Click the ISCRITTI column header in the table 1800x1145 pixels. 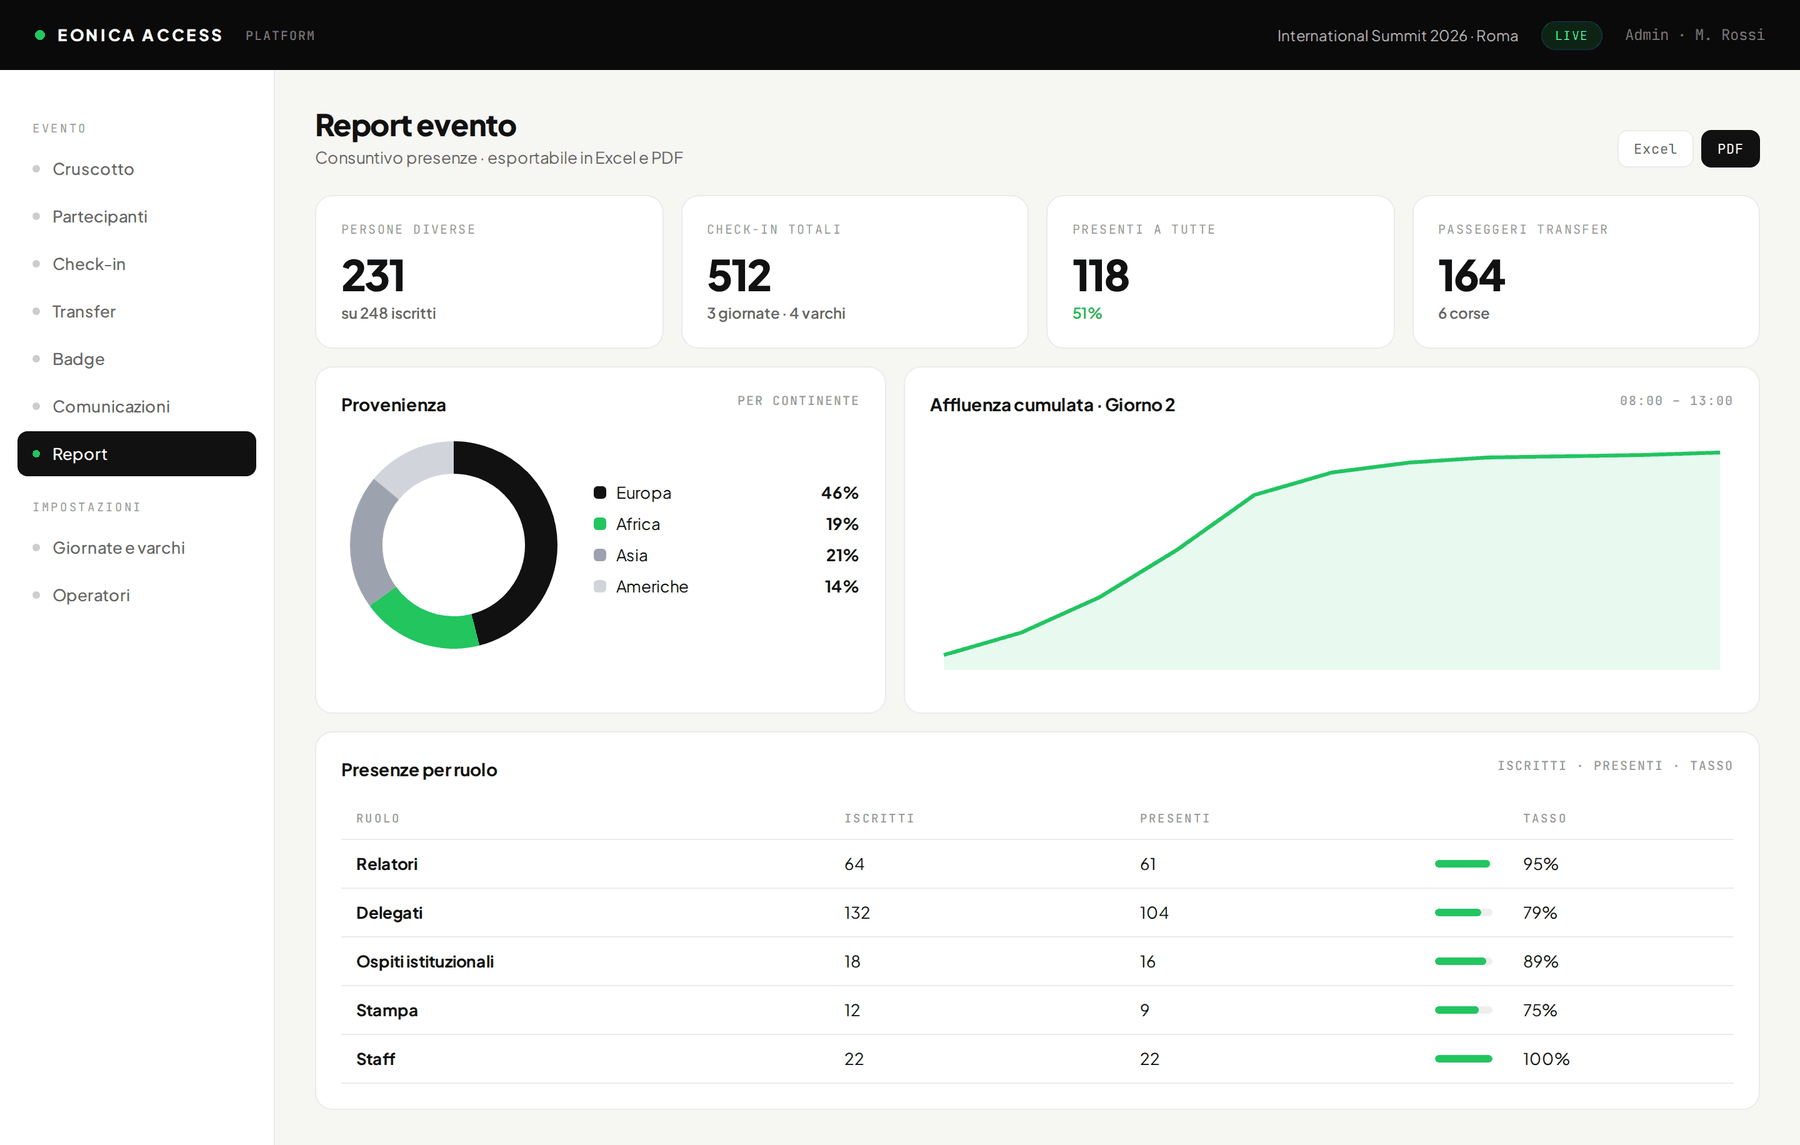pos(879,819)
